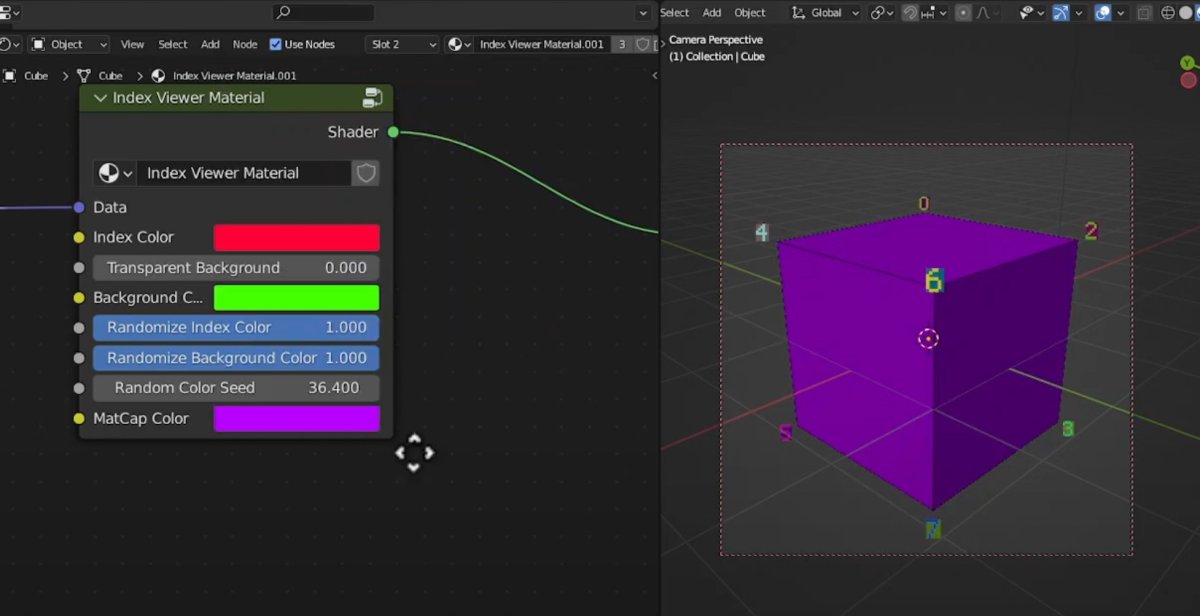Toggle the show overlays icon
Screen dimensions: 1200x616
click(1102, 13)
